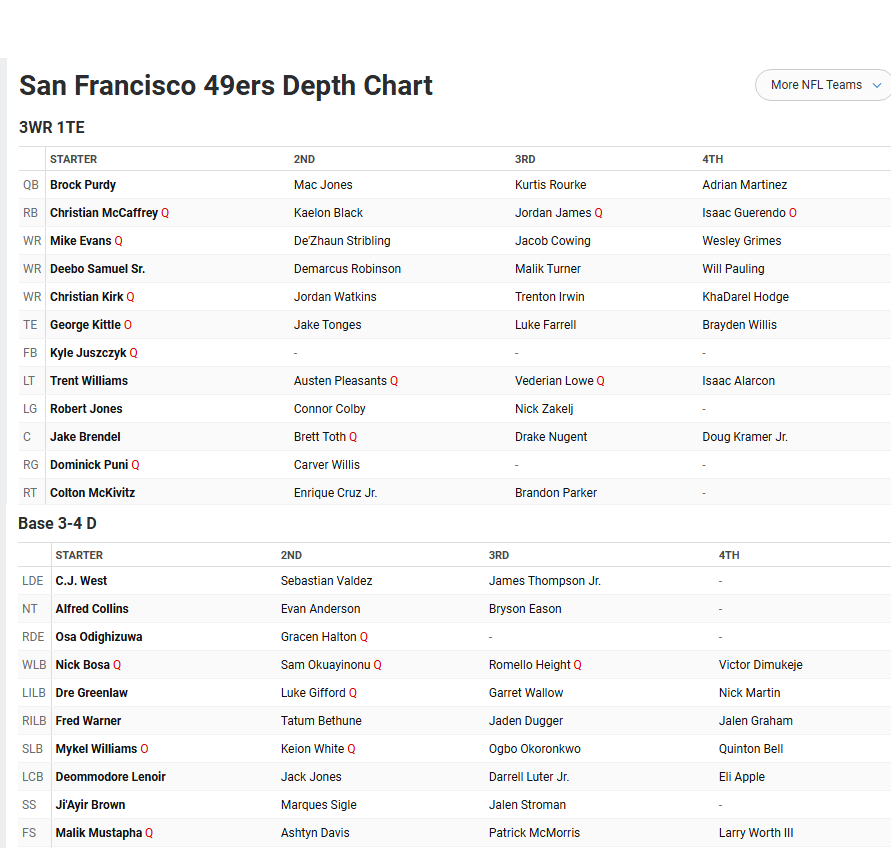This screenshot has height=848, width=891.
Task: Click Nick Zakelj name
Action: click(x=544, y=409)
